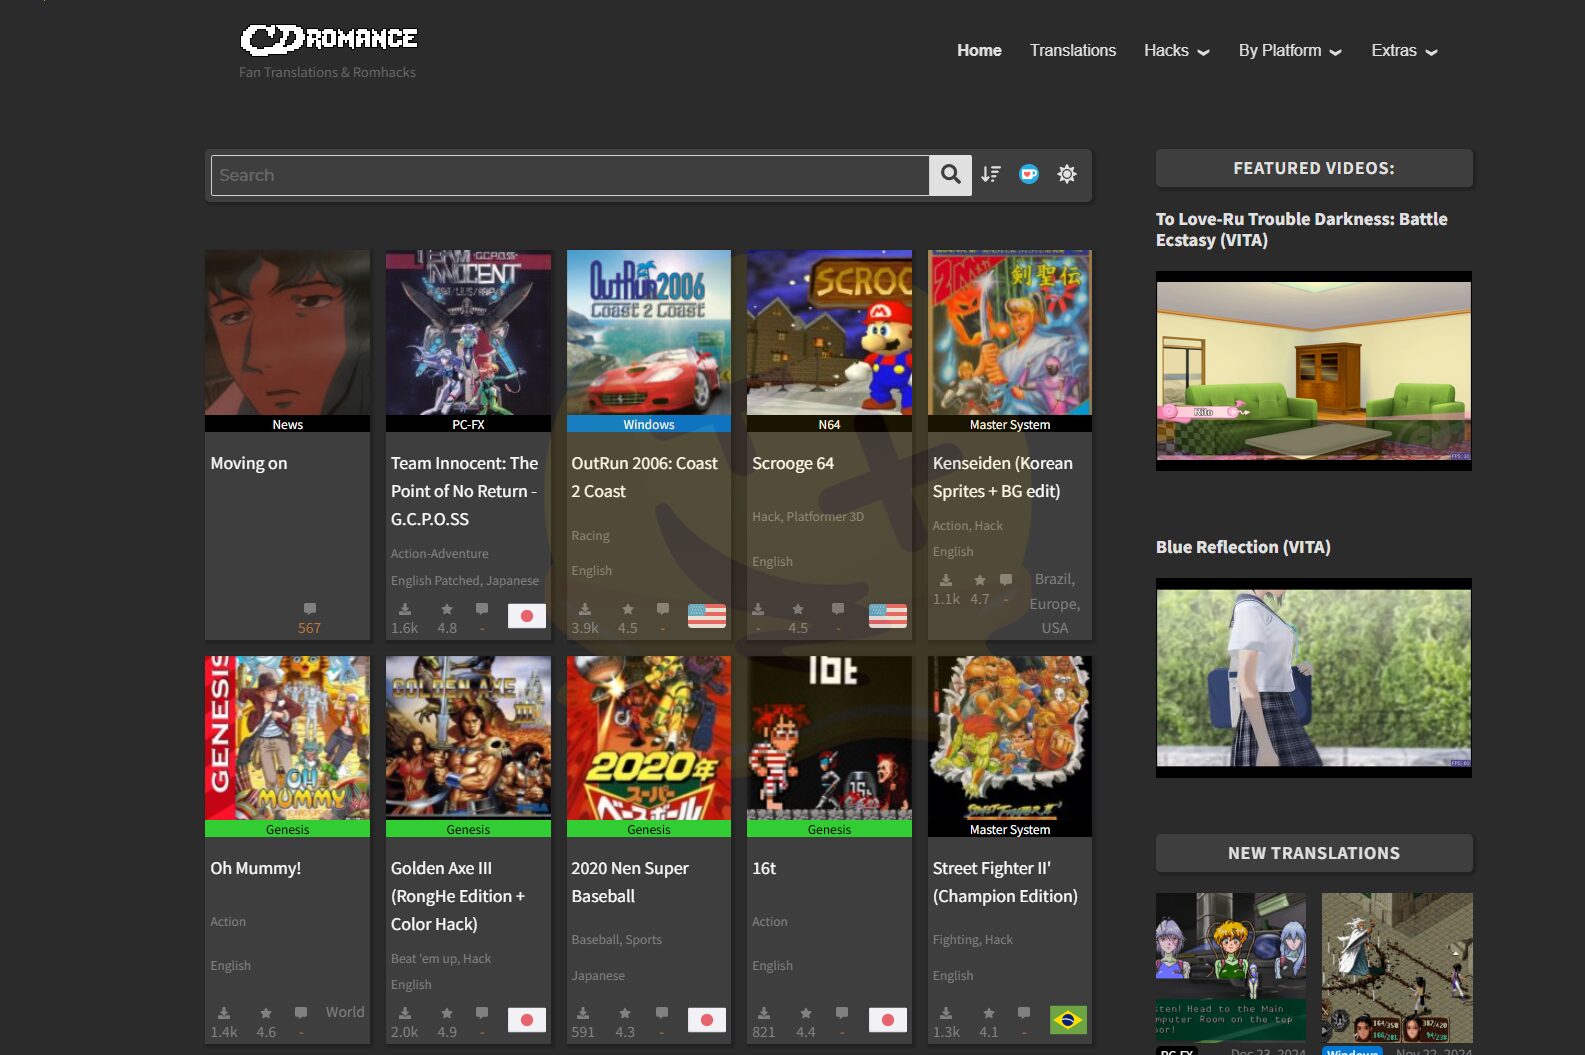
Task: Click Japan flag on Team Innocent card
Action: 527,616
